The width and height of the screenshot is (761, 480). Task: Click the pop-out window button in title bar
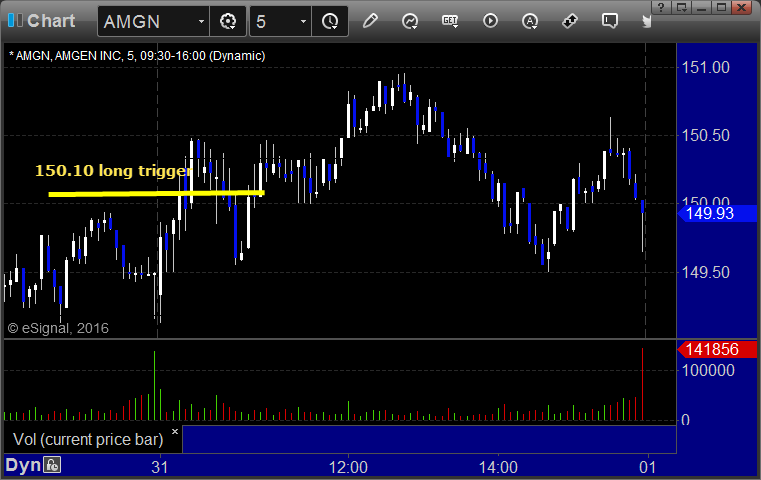(x=681, y=7)
